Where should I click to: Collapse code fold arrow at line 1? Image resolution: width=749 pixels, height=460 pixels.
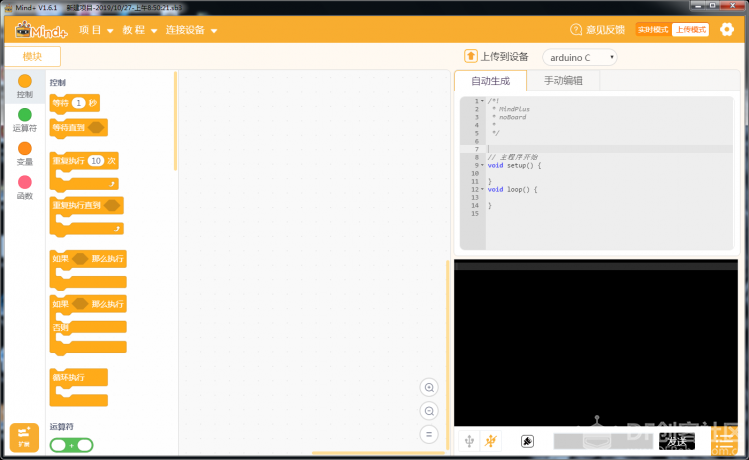(x=482, y=101)
